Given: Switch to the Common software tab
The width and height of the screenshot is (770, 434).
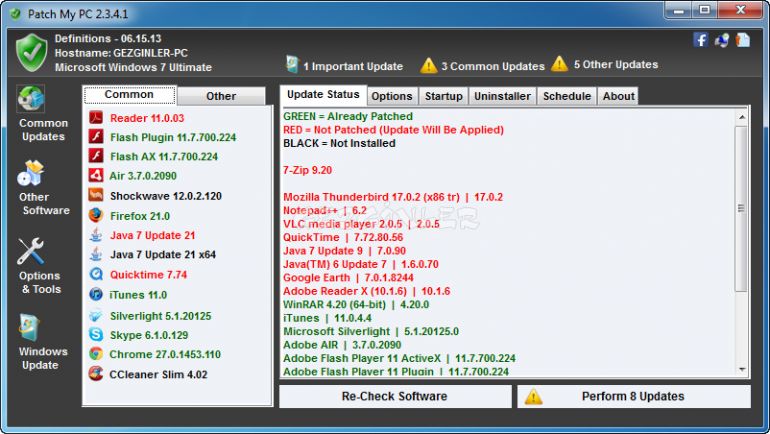Looking at the screenshot, I should tap(129, 95).
